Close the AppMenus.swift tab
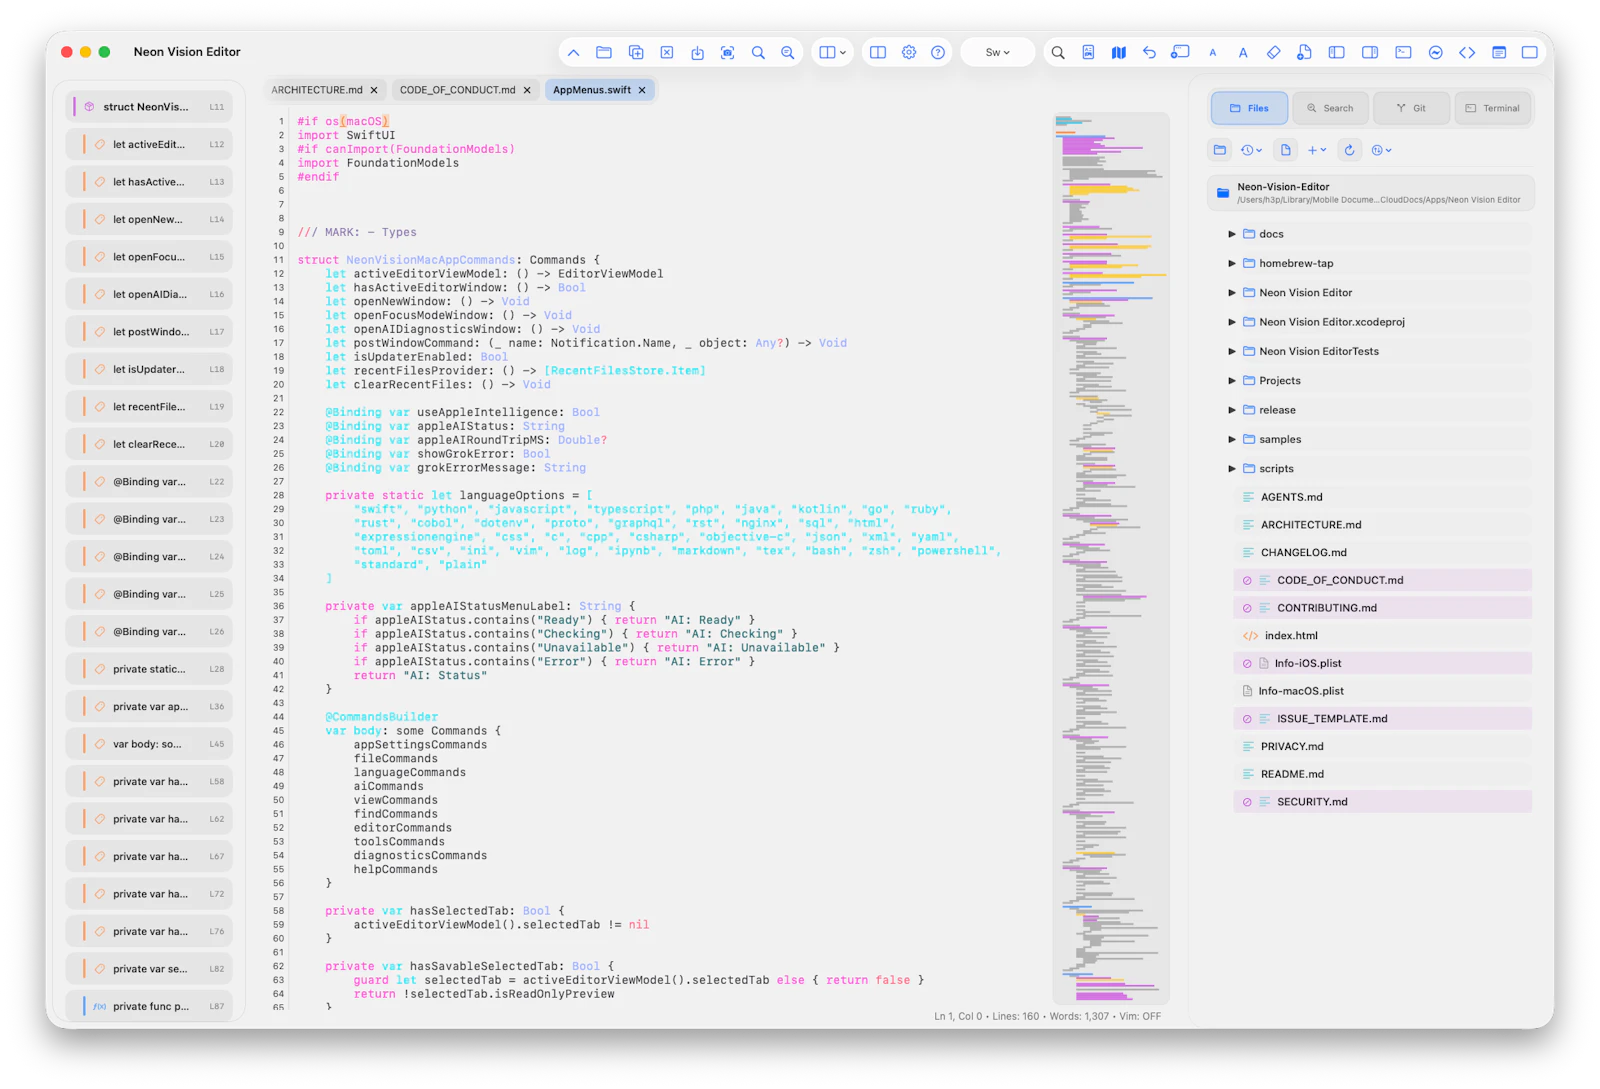This screenshot has width=1600, height=1089. 642,91
